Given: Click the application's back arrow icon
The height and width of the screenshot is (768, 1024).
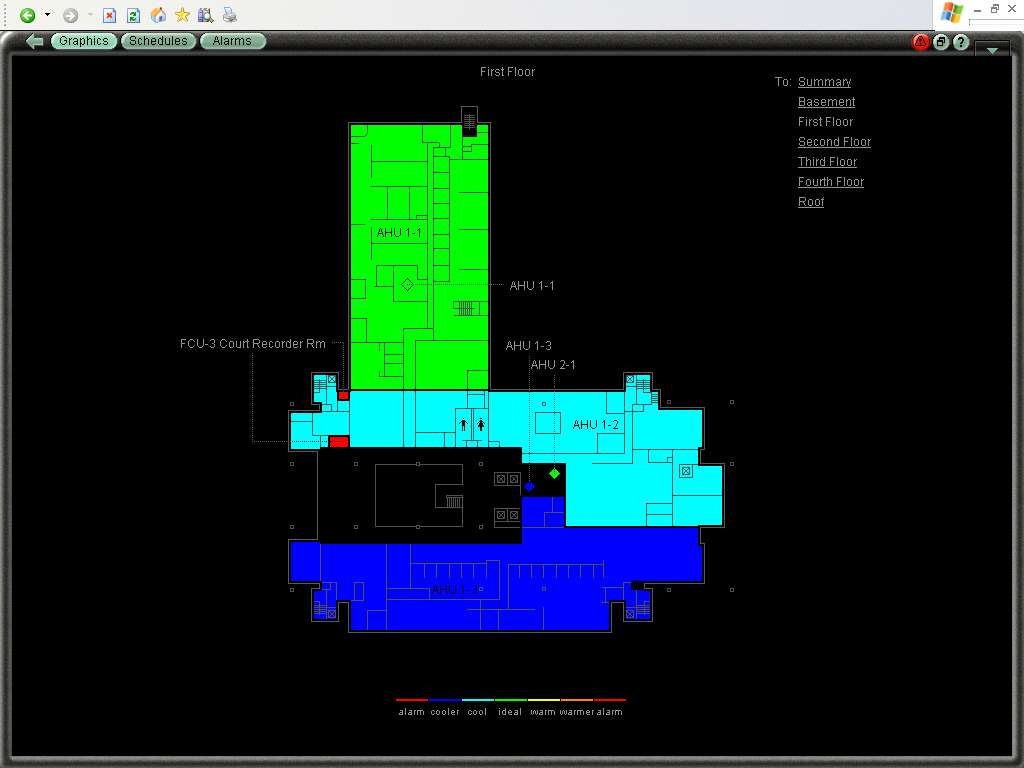Looking at the screenshot, I should click(x=35, y=41).
